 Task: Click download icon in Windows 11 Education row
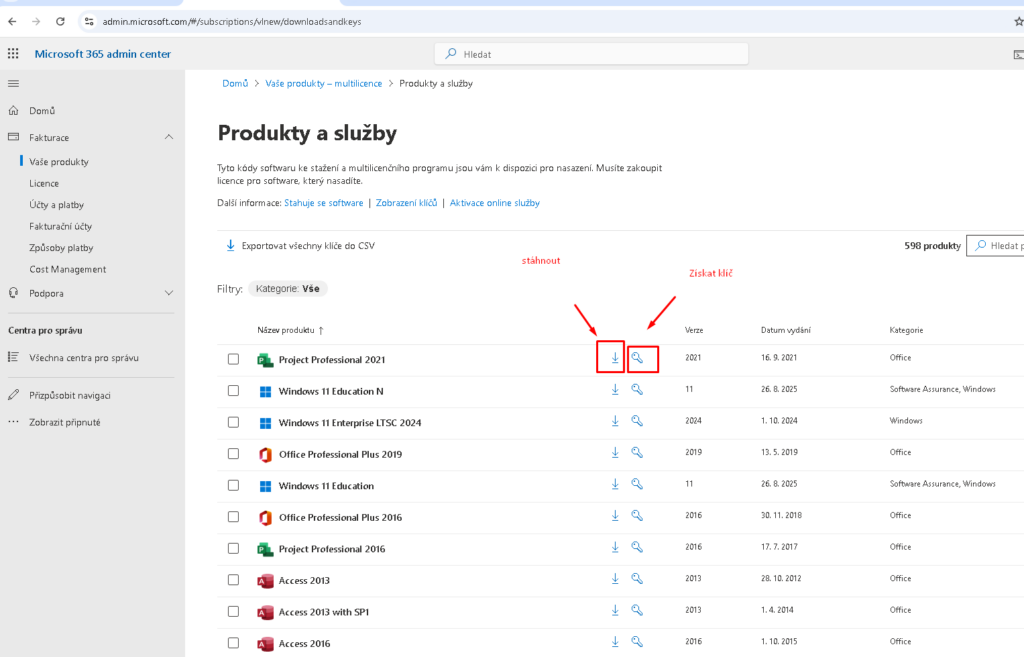615,484
